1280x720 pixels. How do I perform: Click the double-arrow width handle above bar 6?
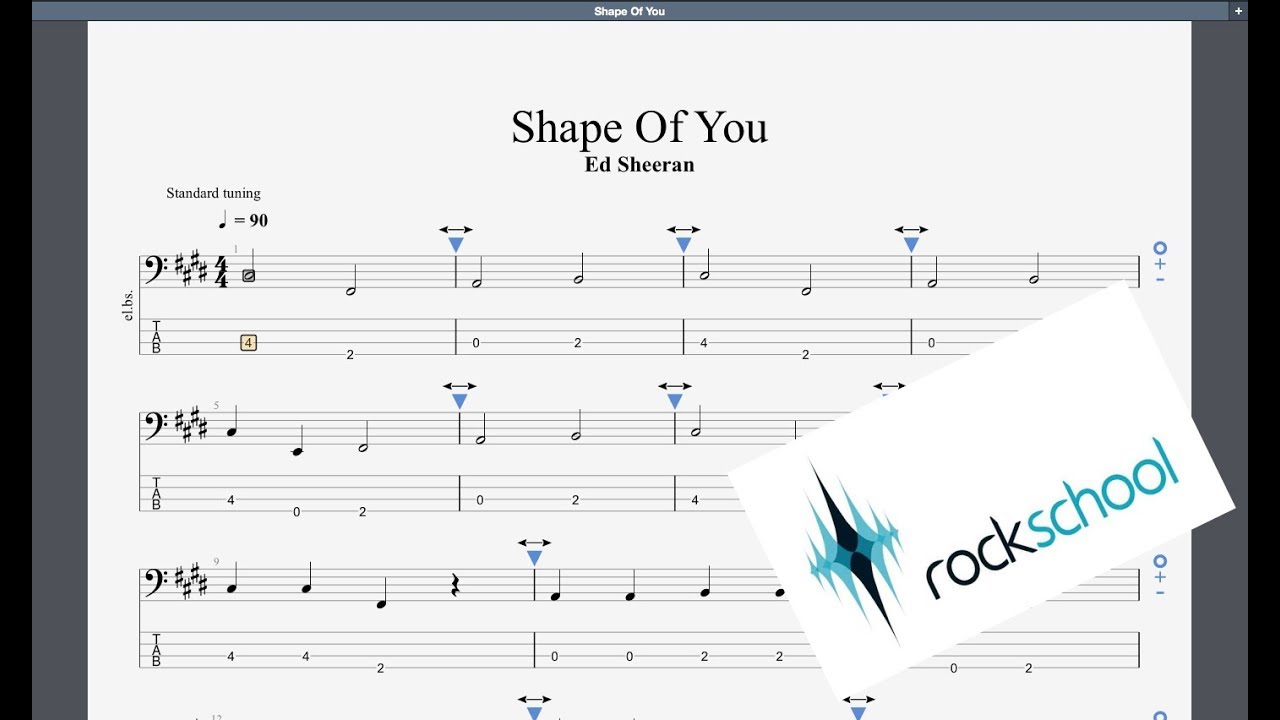point(459,386)
